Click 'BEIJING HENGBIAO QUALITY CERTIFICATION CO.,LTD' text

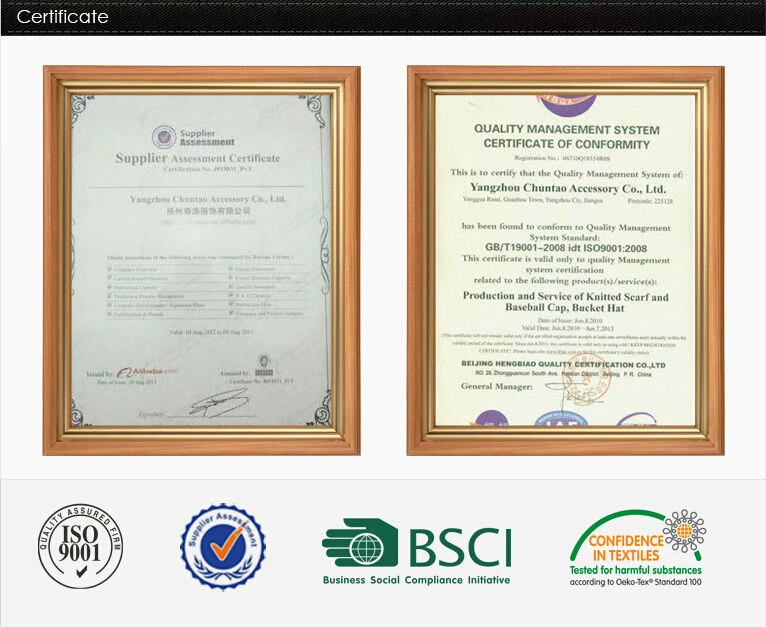[x=563, y=364]
